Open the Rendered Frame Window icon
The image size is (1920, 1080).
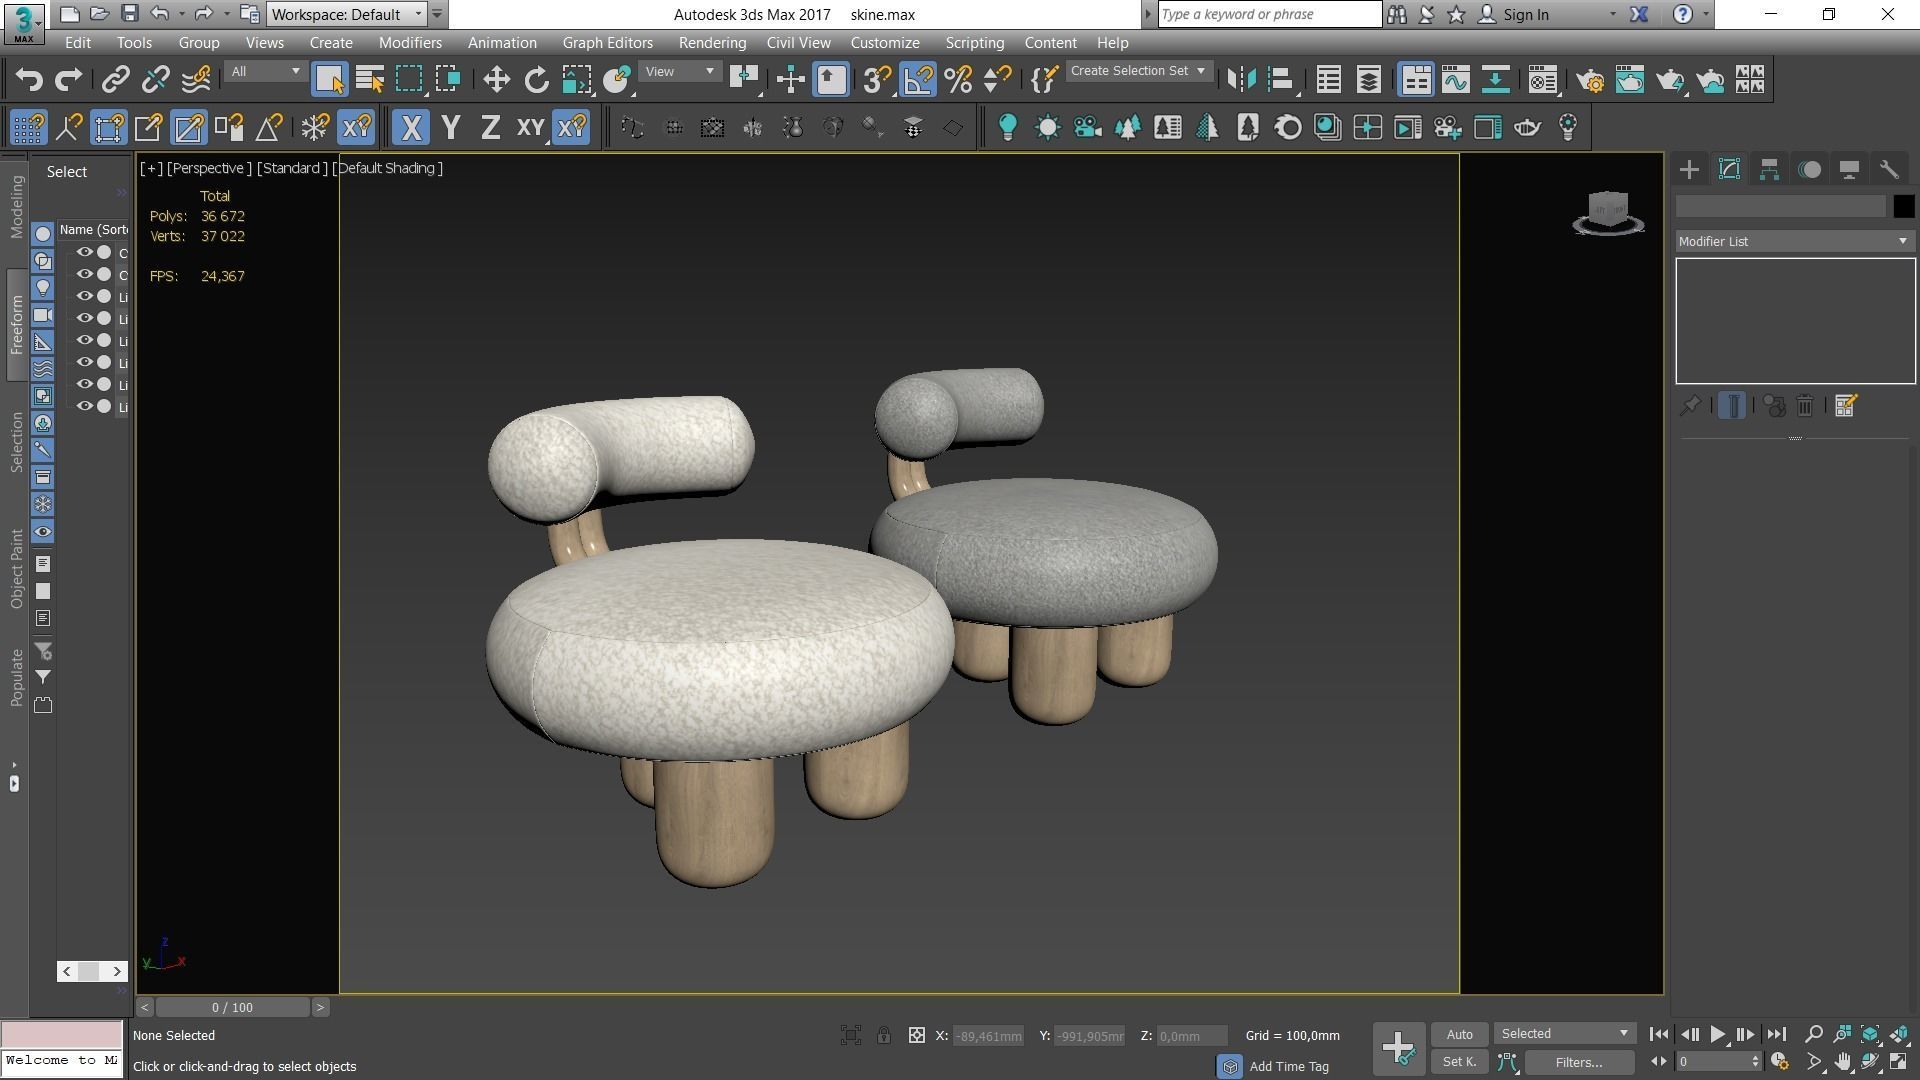click(1630, 80)
